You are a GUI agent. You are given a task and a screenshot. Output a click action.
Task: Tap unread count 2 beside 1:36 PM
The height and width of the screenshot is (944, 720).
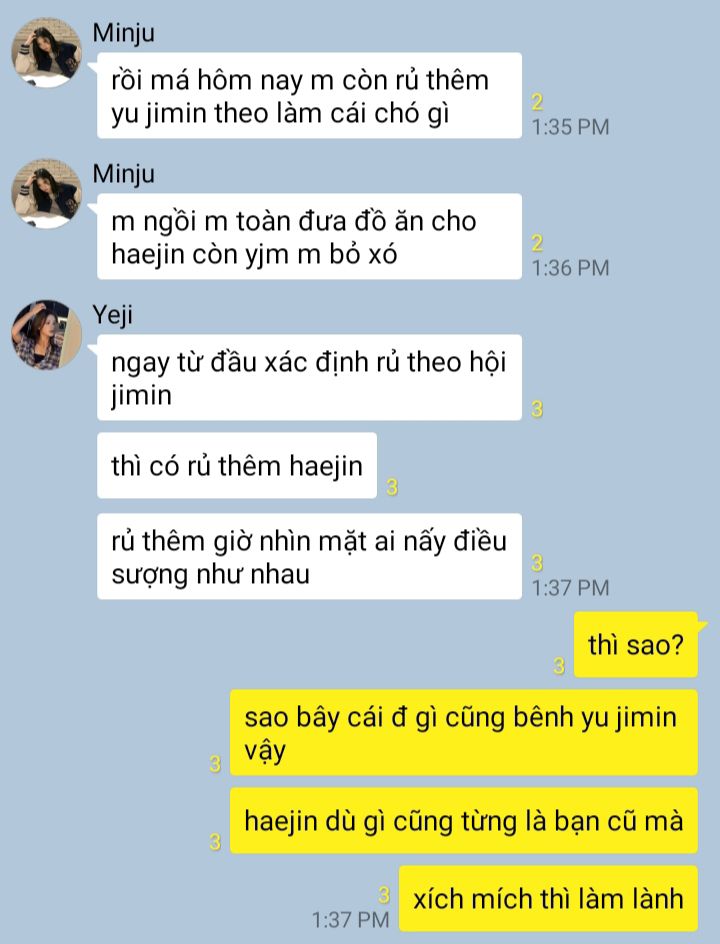(x=538, y=243)
